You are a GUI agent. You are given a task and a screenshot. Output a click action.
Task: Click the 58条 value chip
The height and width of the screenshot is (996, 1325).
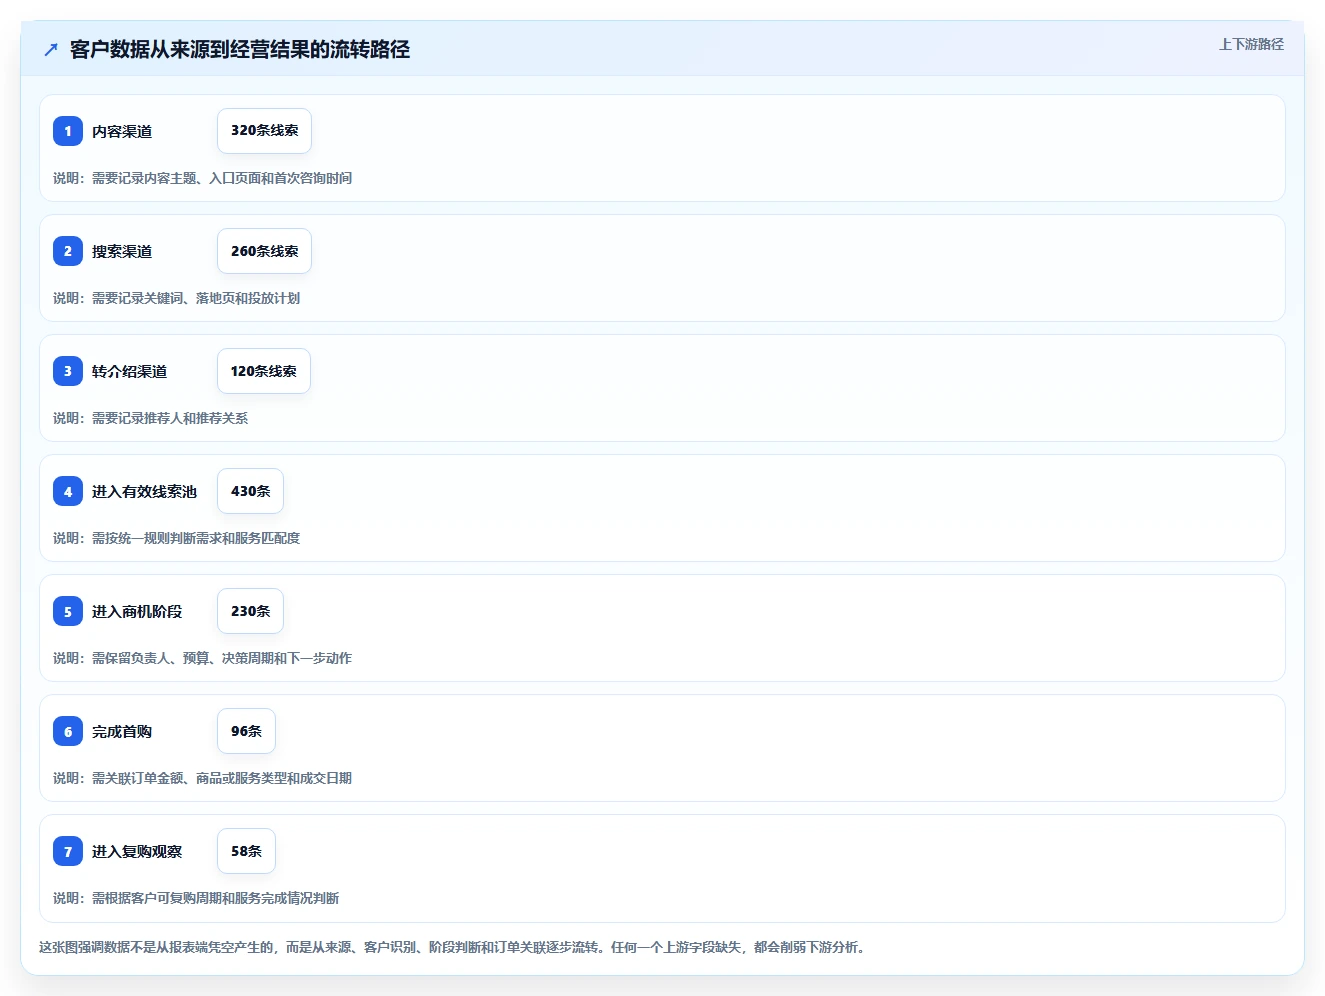click(x=246, y=851)
